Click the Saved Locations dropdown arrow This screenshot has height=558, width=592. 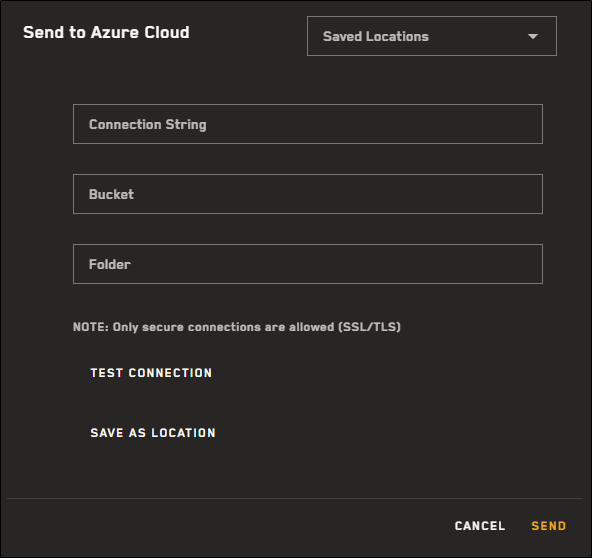pos(533,37)
